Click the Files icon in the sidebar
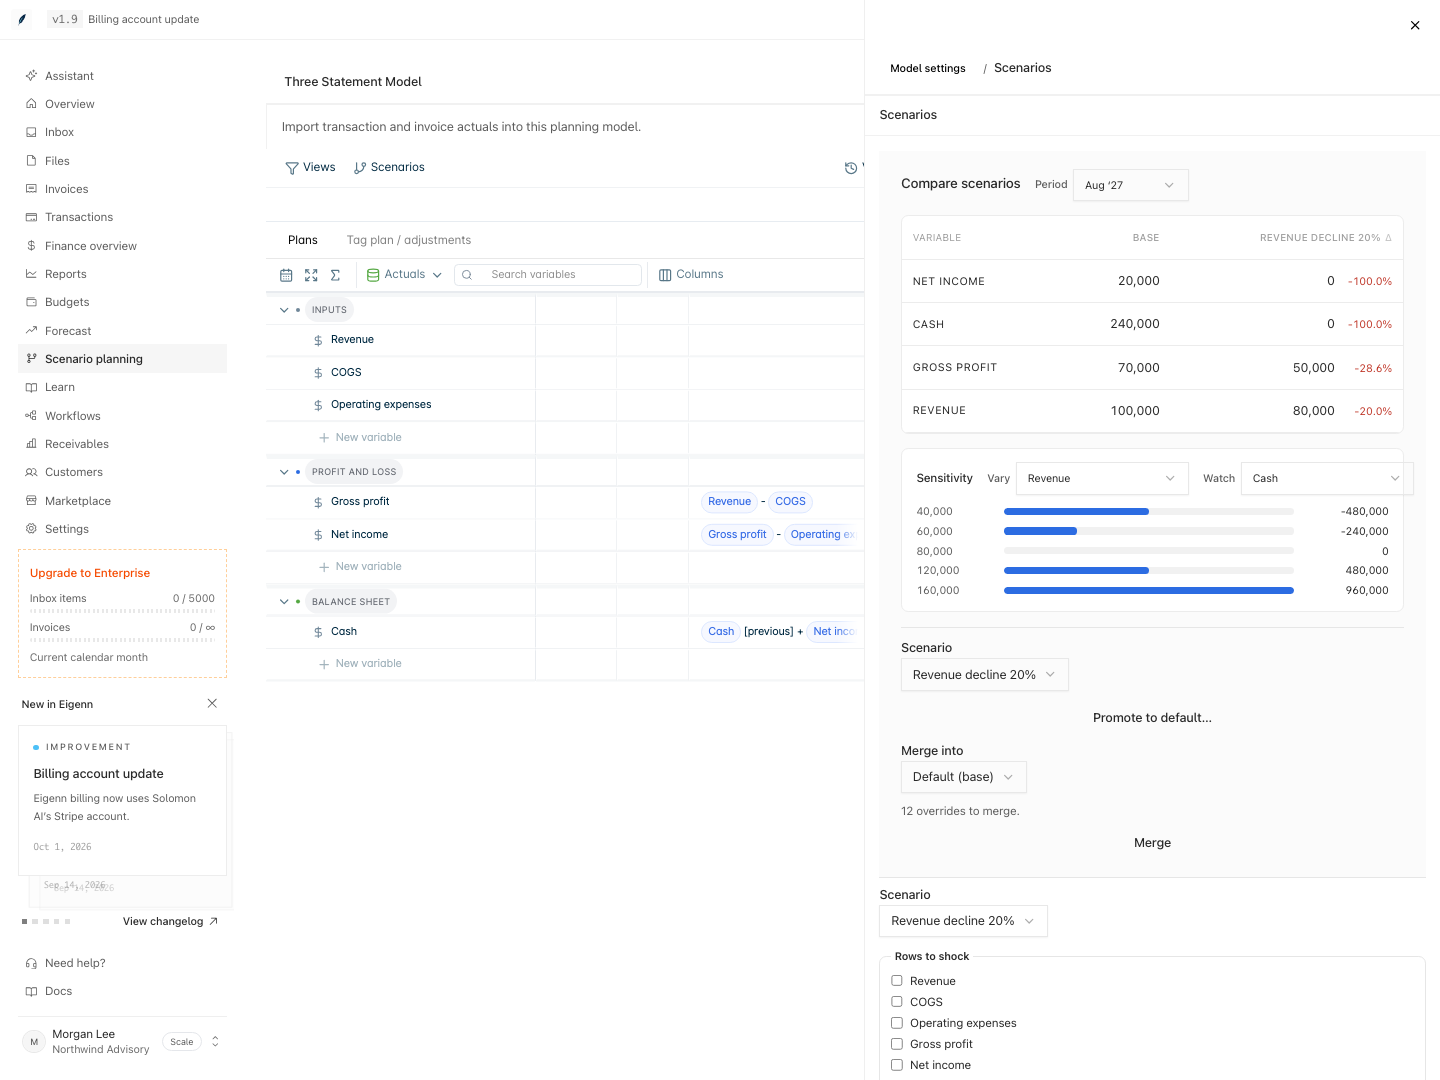Image resolution: width=1440 pixels, height=1080 pixels. tap(32, 161)
